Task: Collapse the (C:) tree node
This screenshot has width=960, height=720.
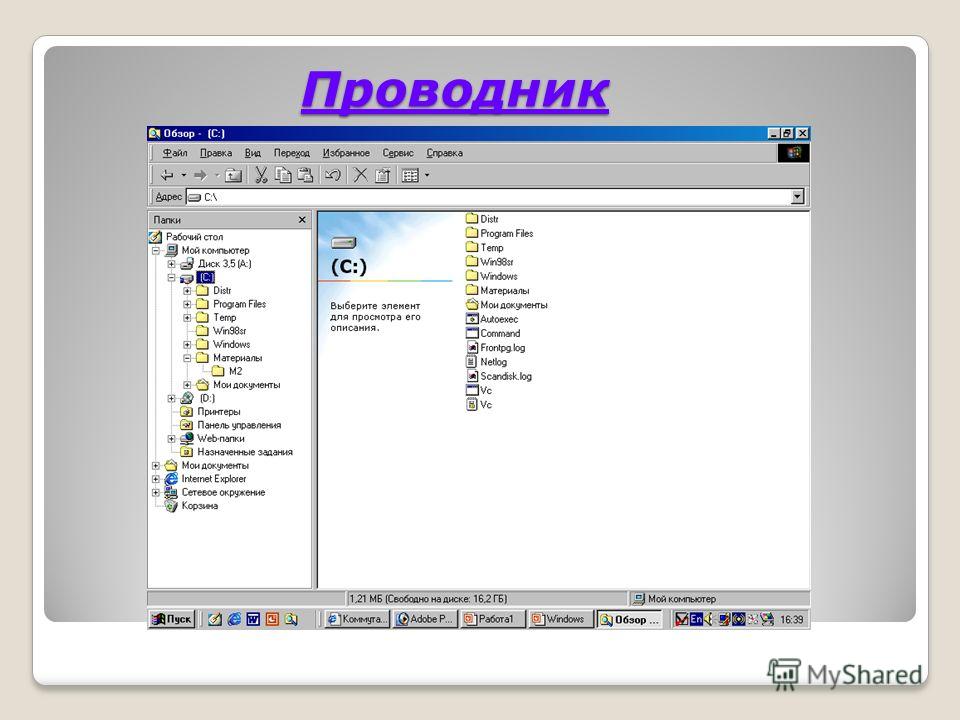Action: [172, 277]
